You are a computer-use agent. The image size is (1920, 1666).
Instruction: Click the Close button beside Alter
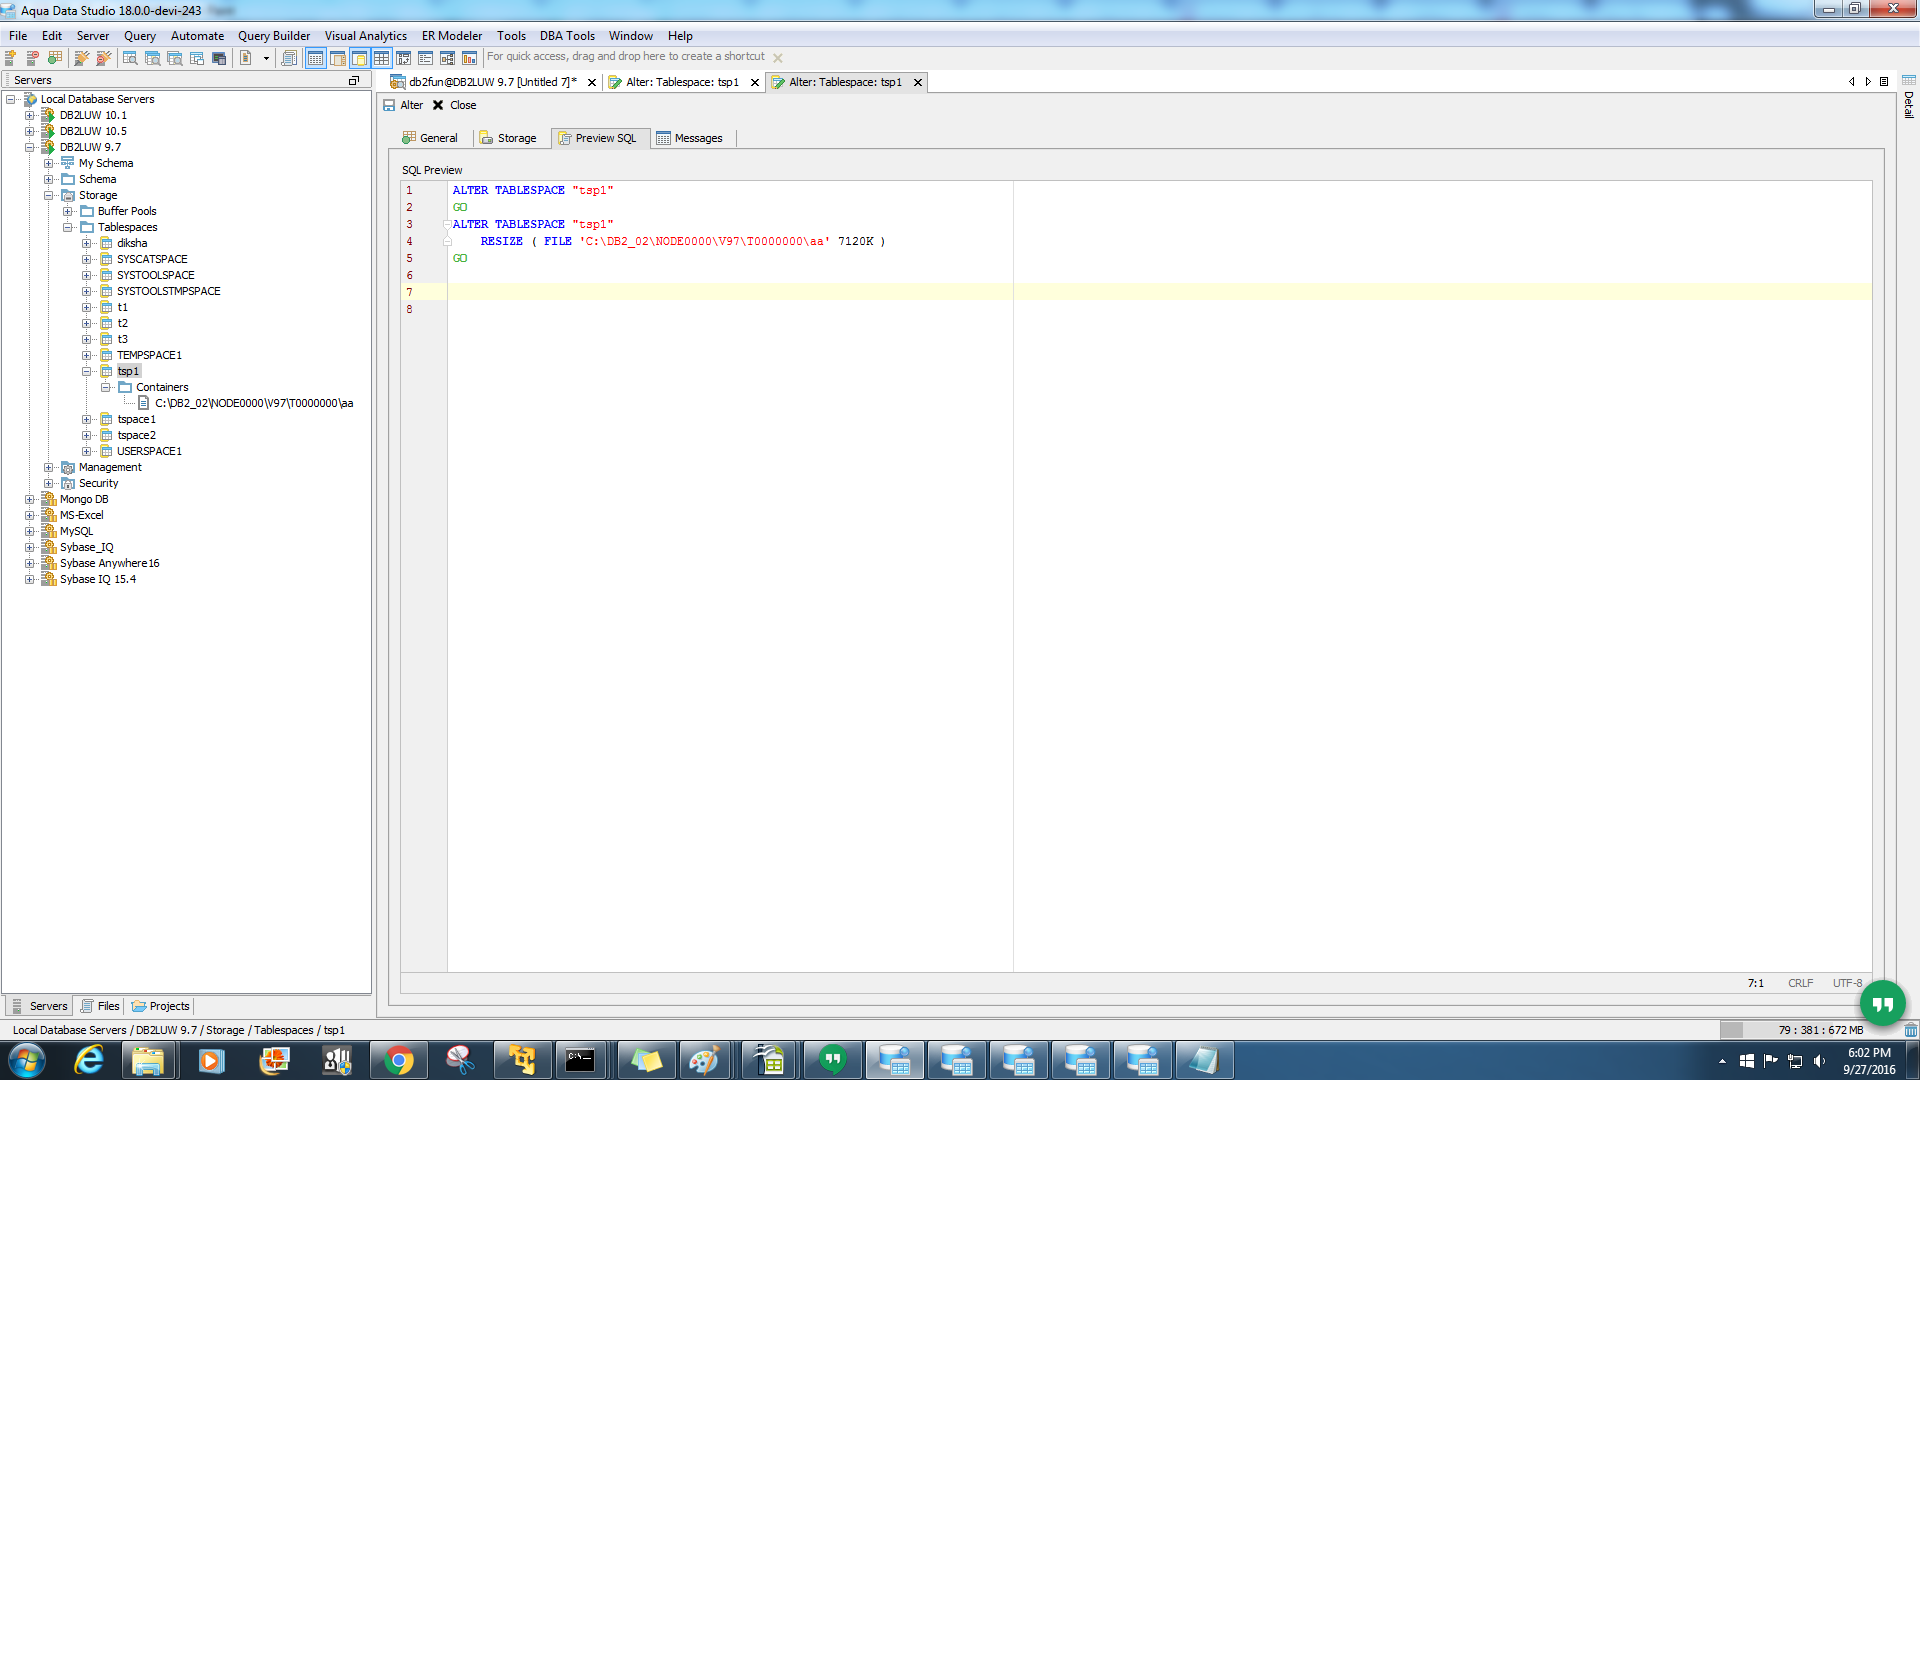tap(455, 105)
